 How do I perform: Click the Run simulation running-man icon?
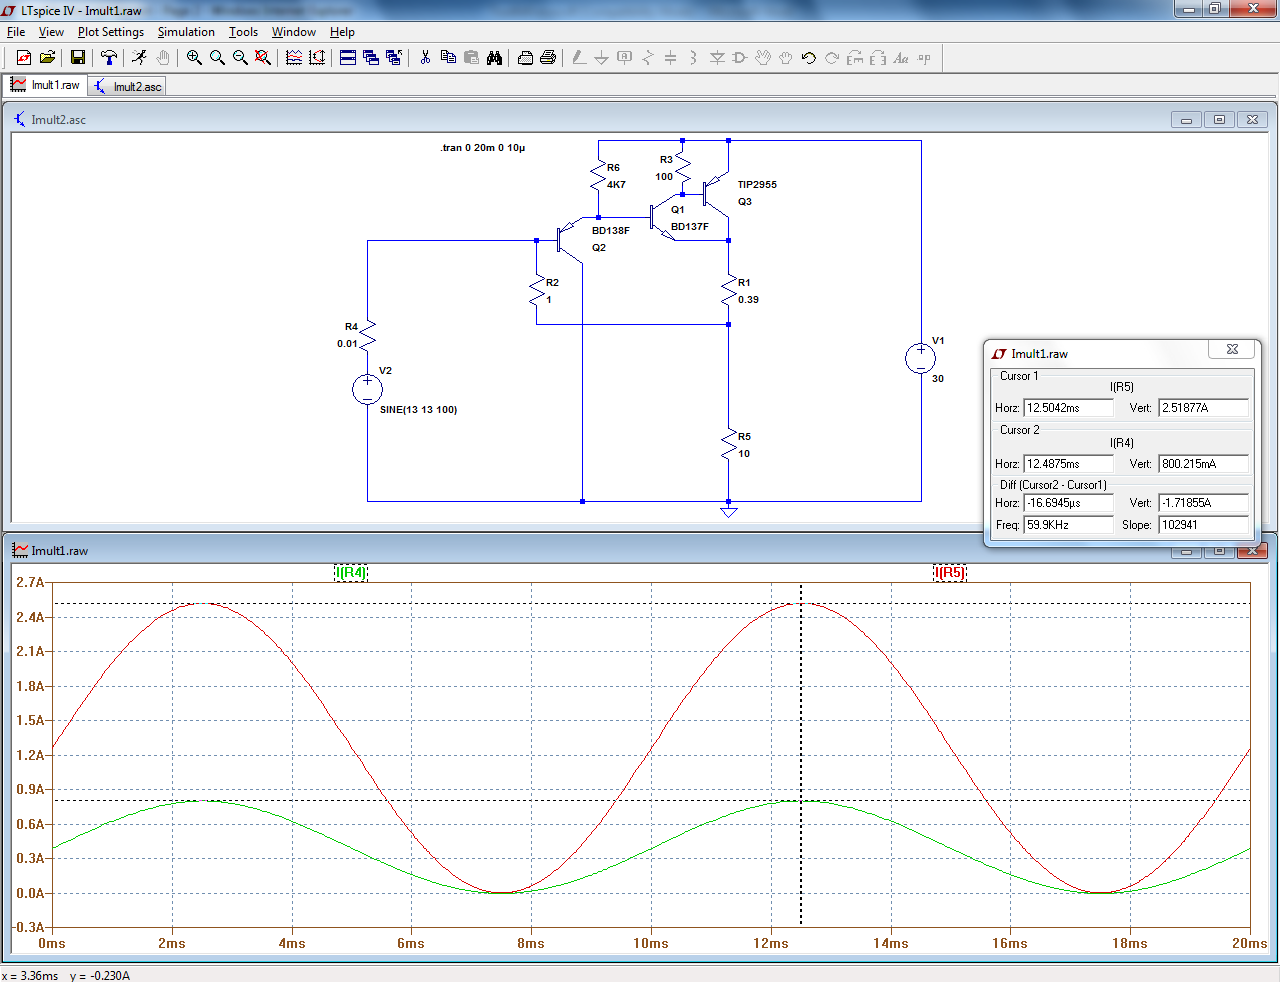point(139,58)
